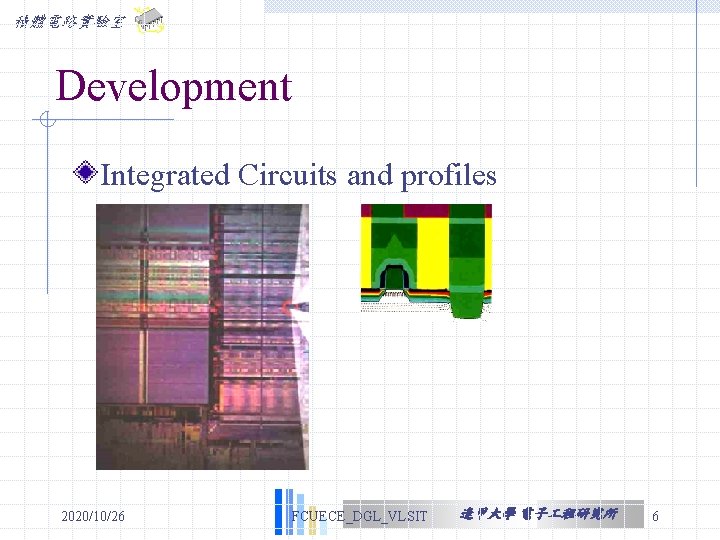Screen dimensions: 720x540
Task: Click the slide number 6
Action: coord(655,516)
